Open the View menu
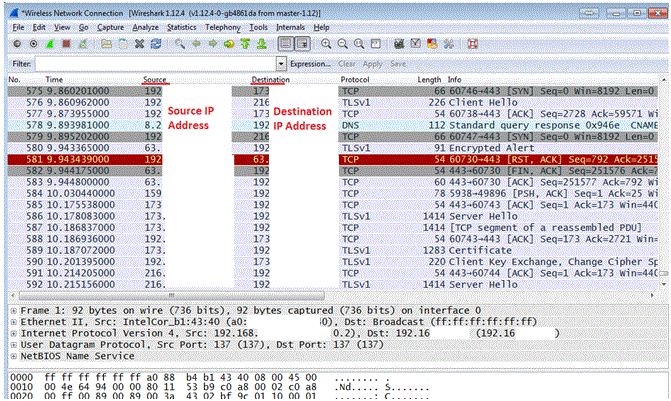 click(x=62, y=27)
